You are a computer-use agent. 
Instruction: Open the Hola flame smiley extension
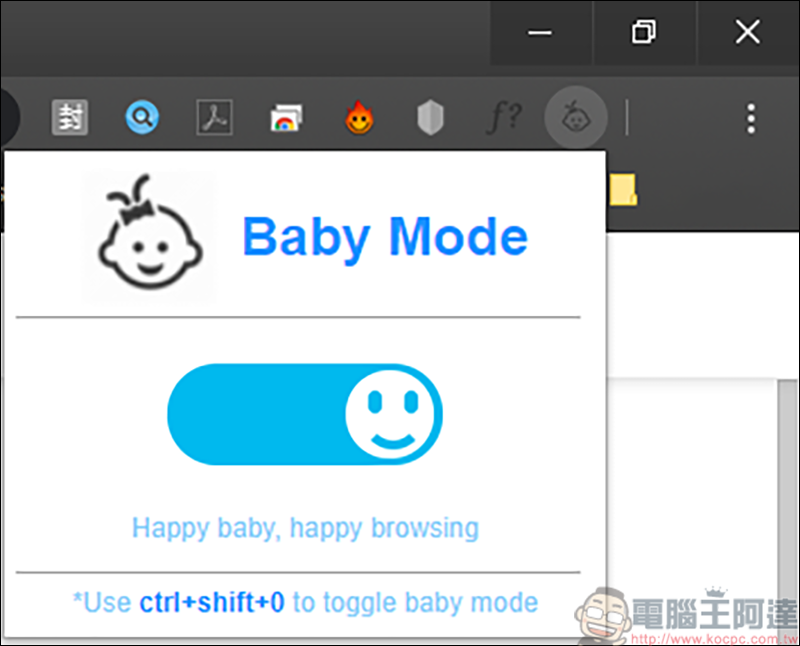tap(359, 118)
